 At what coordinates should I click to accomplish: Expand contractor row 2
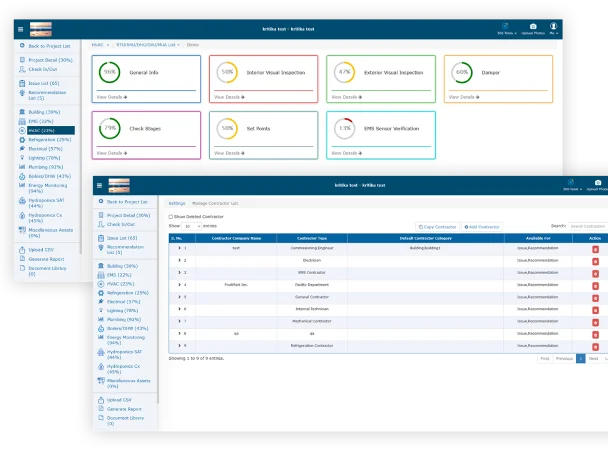[179, 260]
